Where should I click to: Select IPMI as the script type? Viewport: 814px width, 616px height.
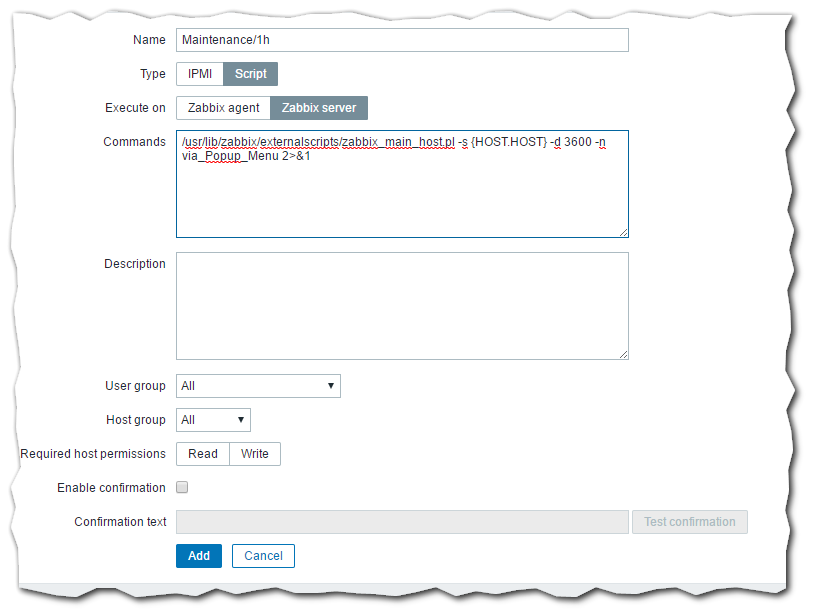(x=200, y=74)
